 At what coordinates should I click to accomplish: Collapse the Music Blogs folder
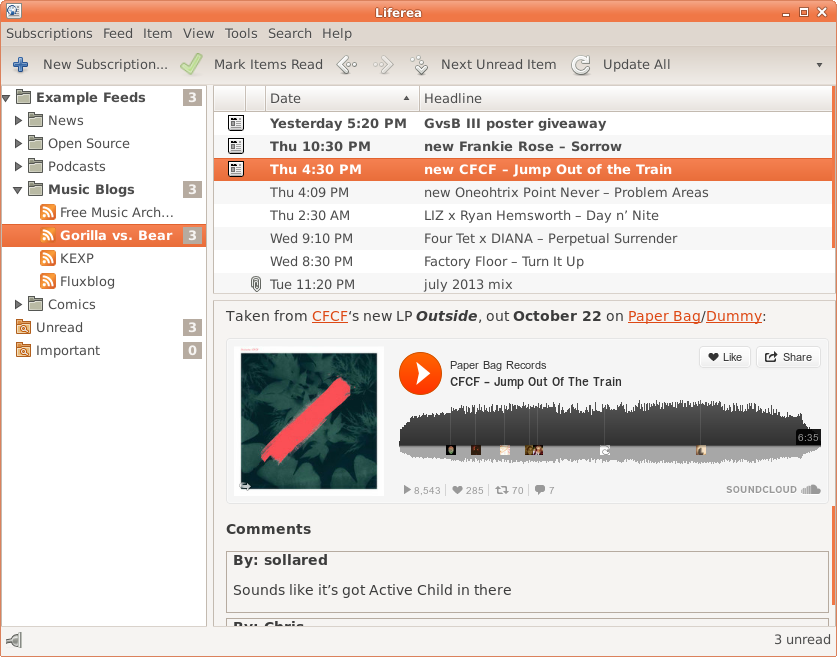click(x=19, y=189)
